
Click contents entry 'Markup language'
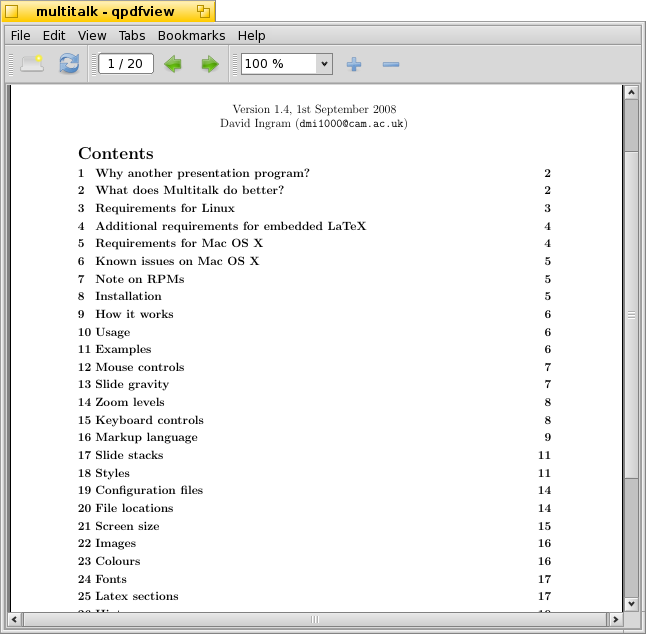(147, 437)
